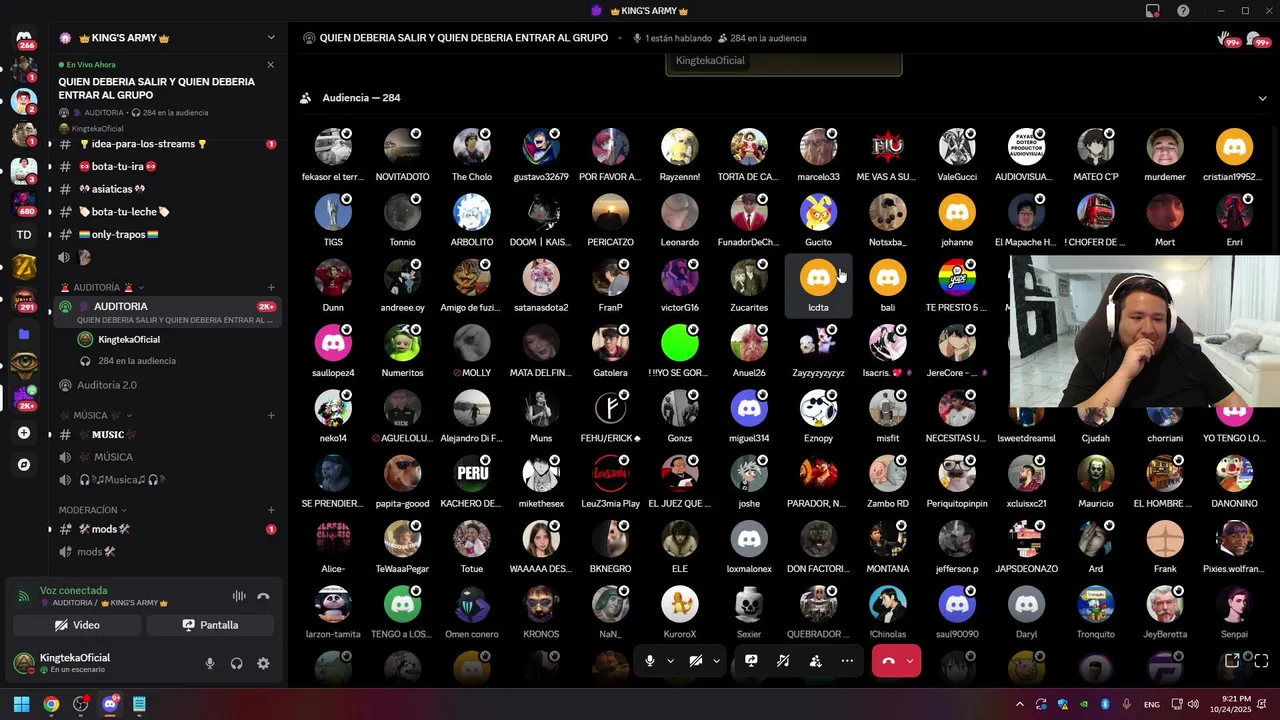Create channel plus in AUDITORÍA category

coord(270,287)
